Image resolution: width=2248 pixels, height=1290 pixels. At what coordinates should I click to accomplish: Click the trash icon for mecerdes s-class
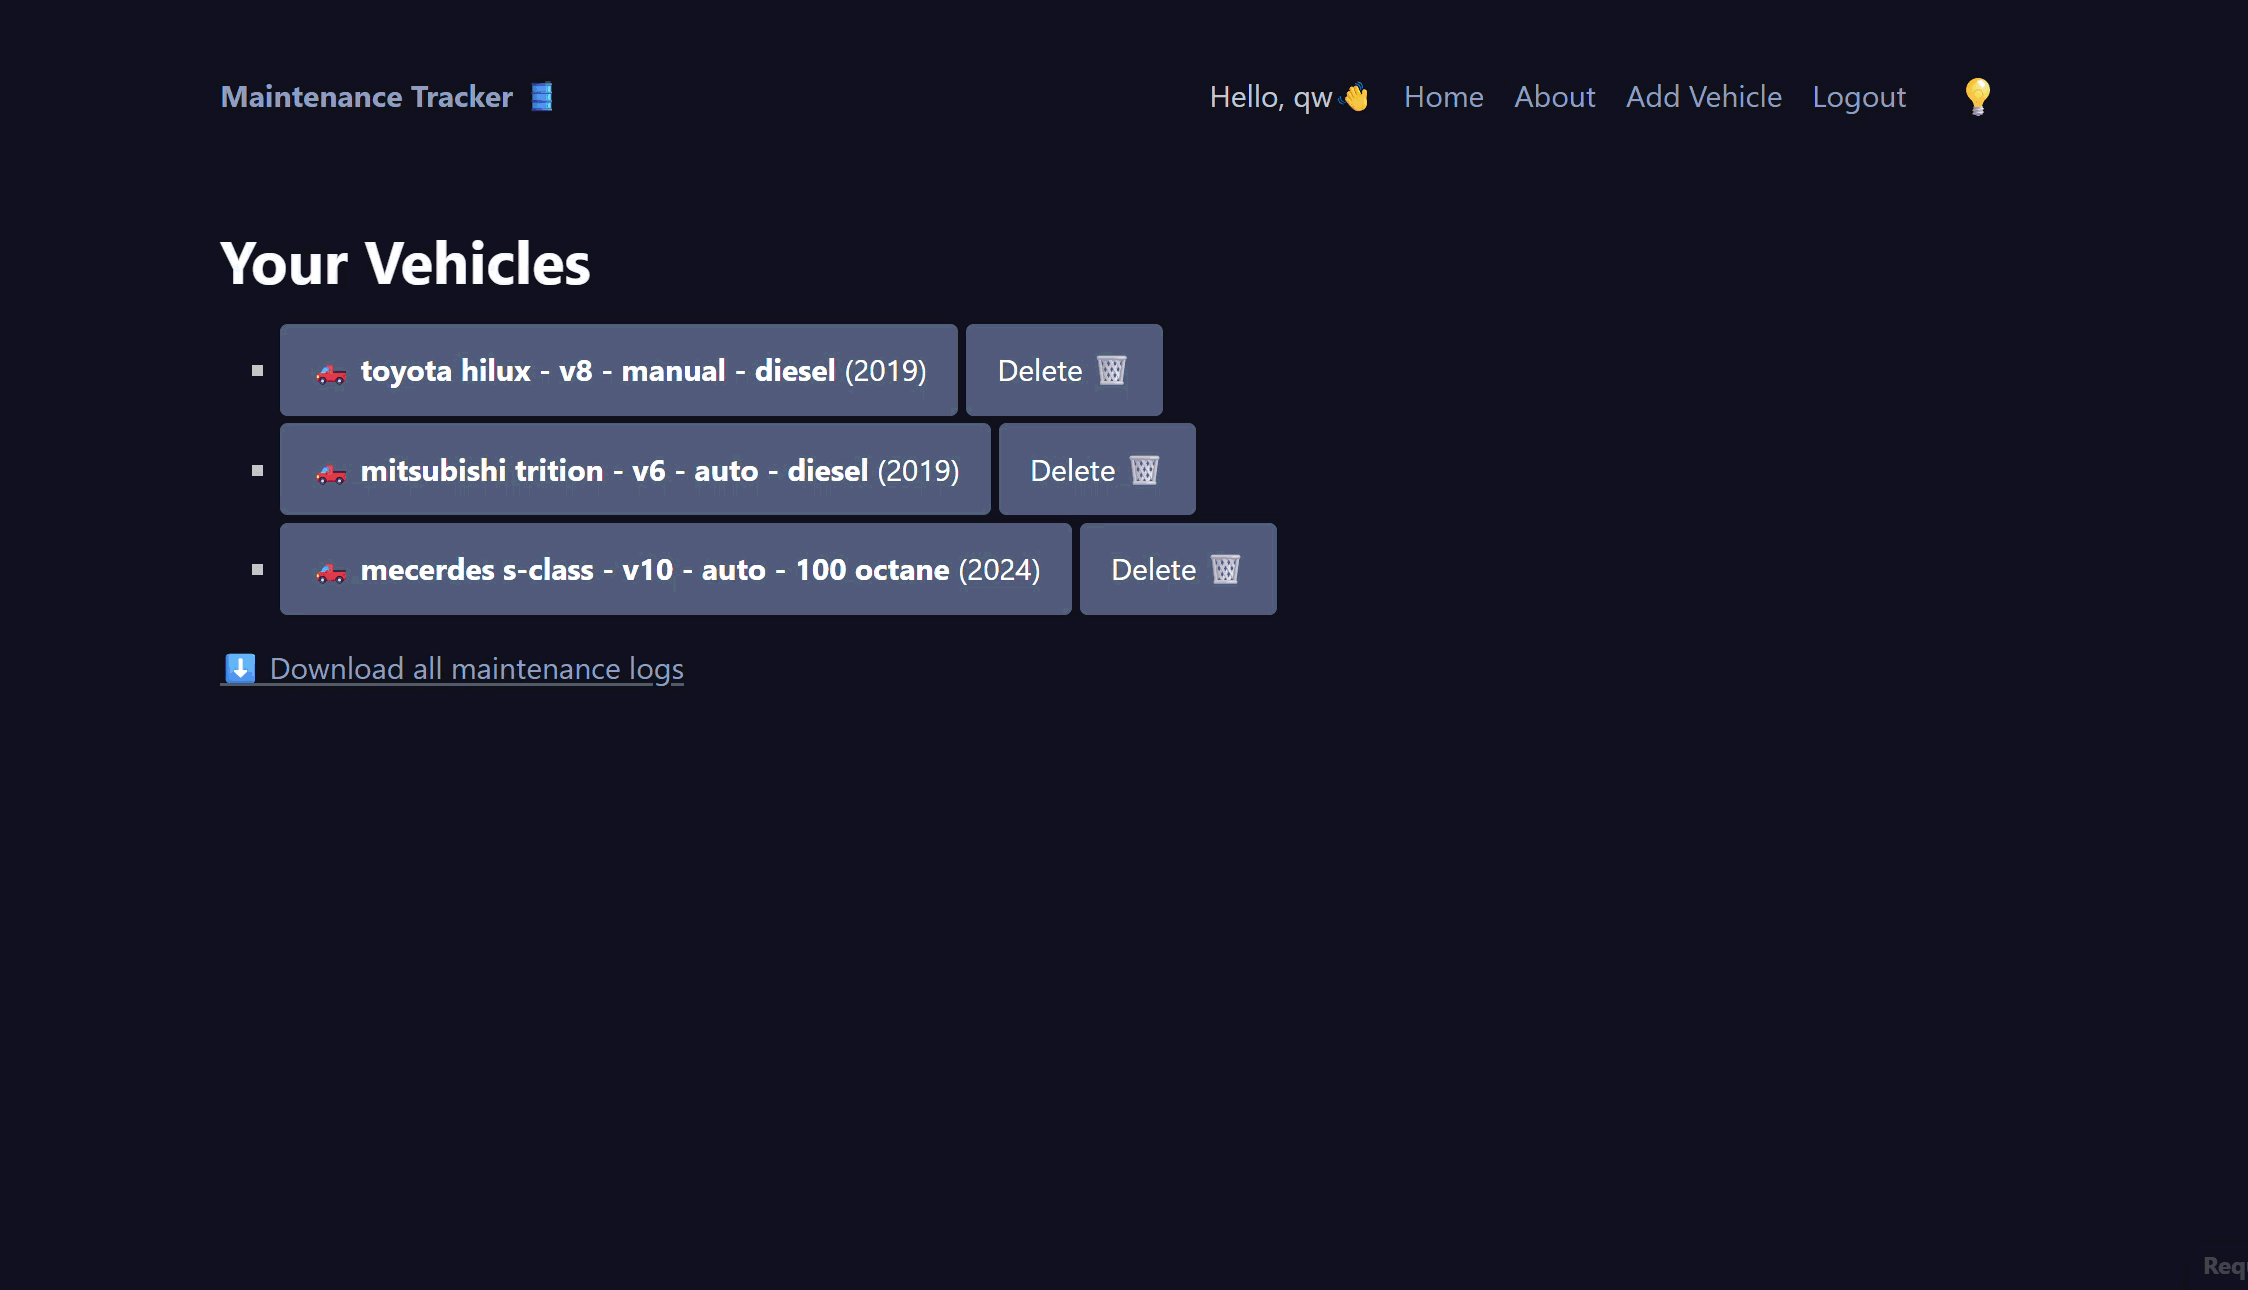click(x=1226, y=570)
